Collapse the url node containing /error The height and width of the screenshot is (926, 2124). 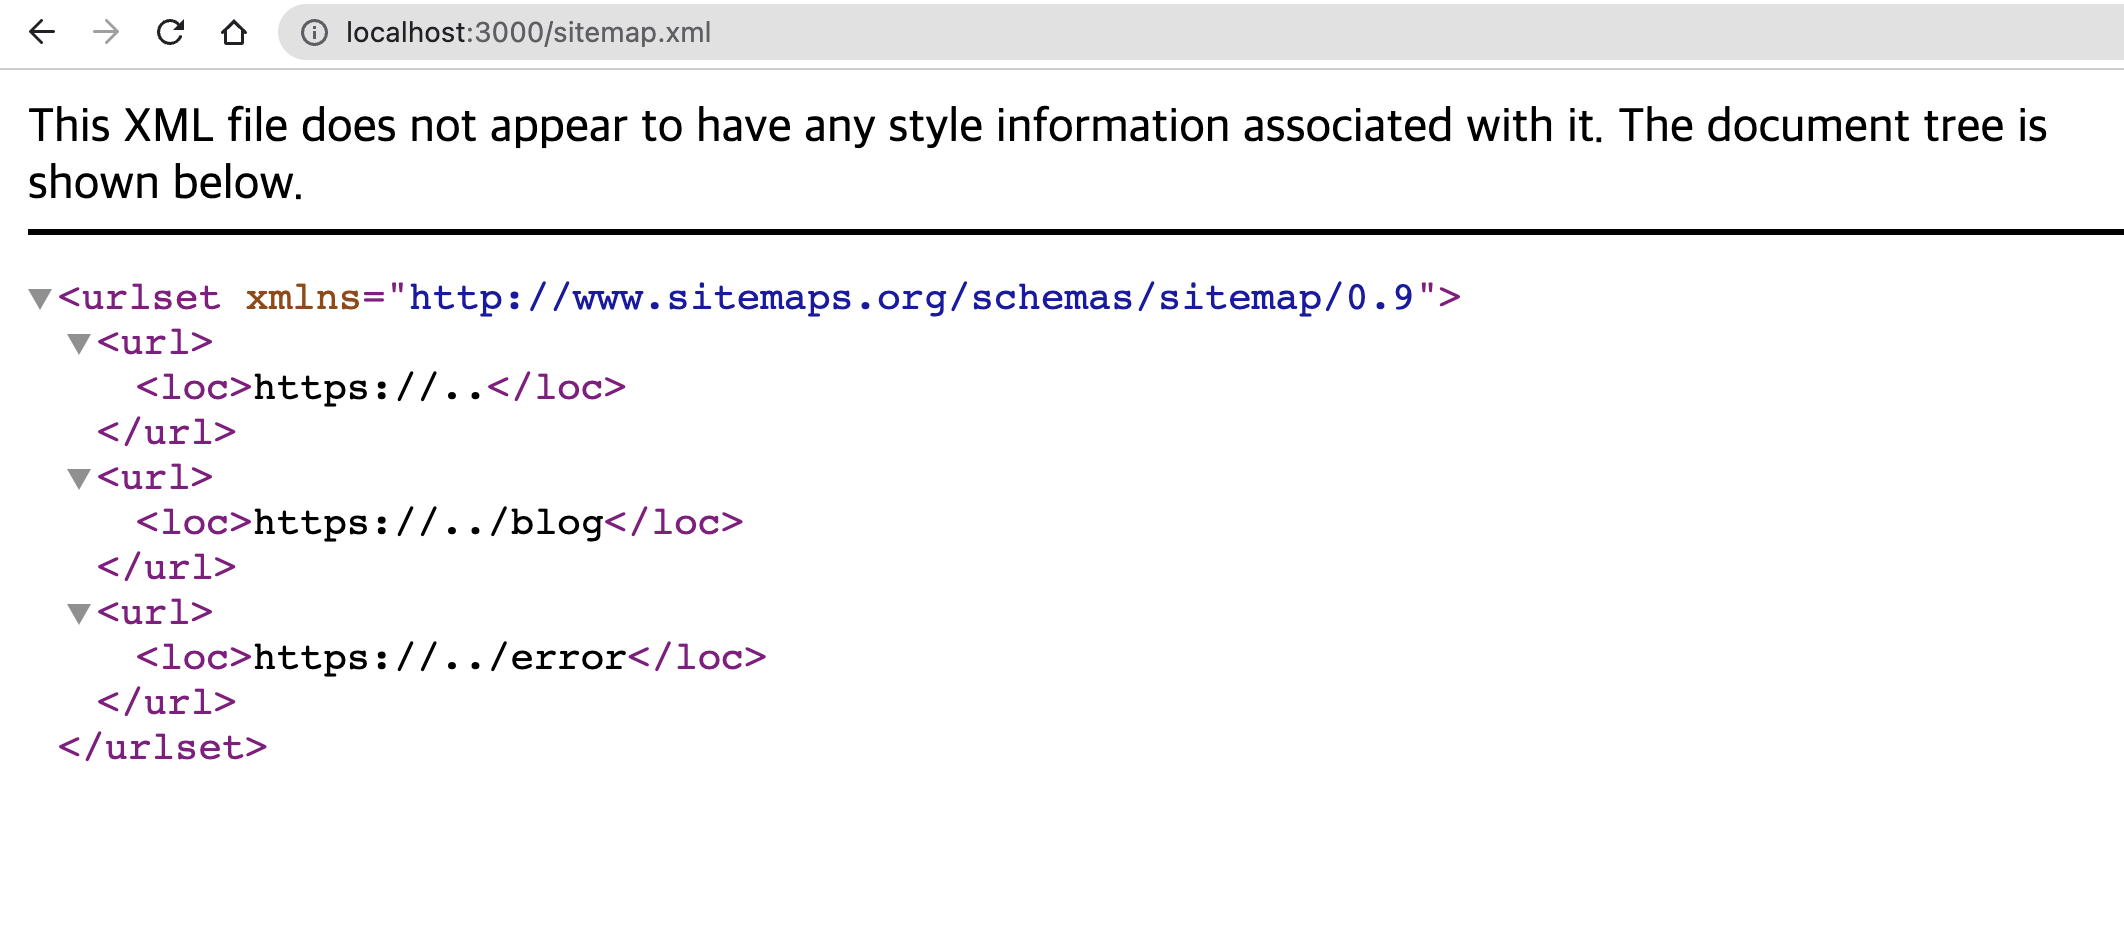[79, 614]
